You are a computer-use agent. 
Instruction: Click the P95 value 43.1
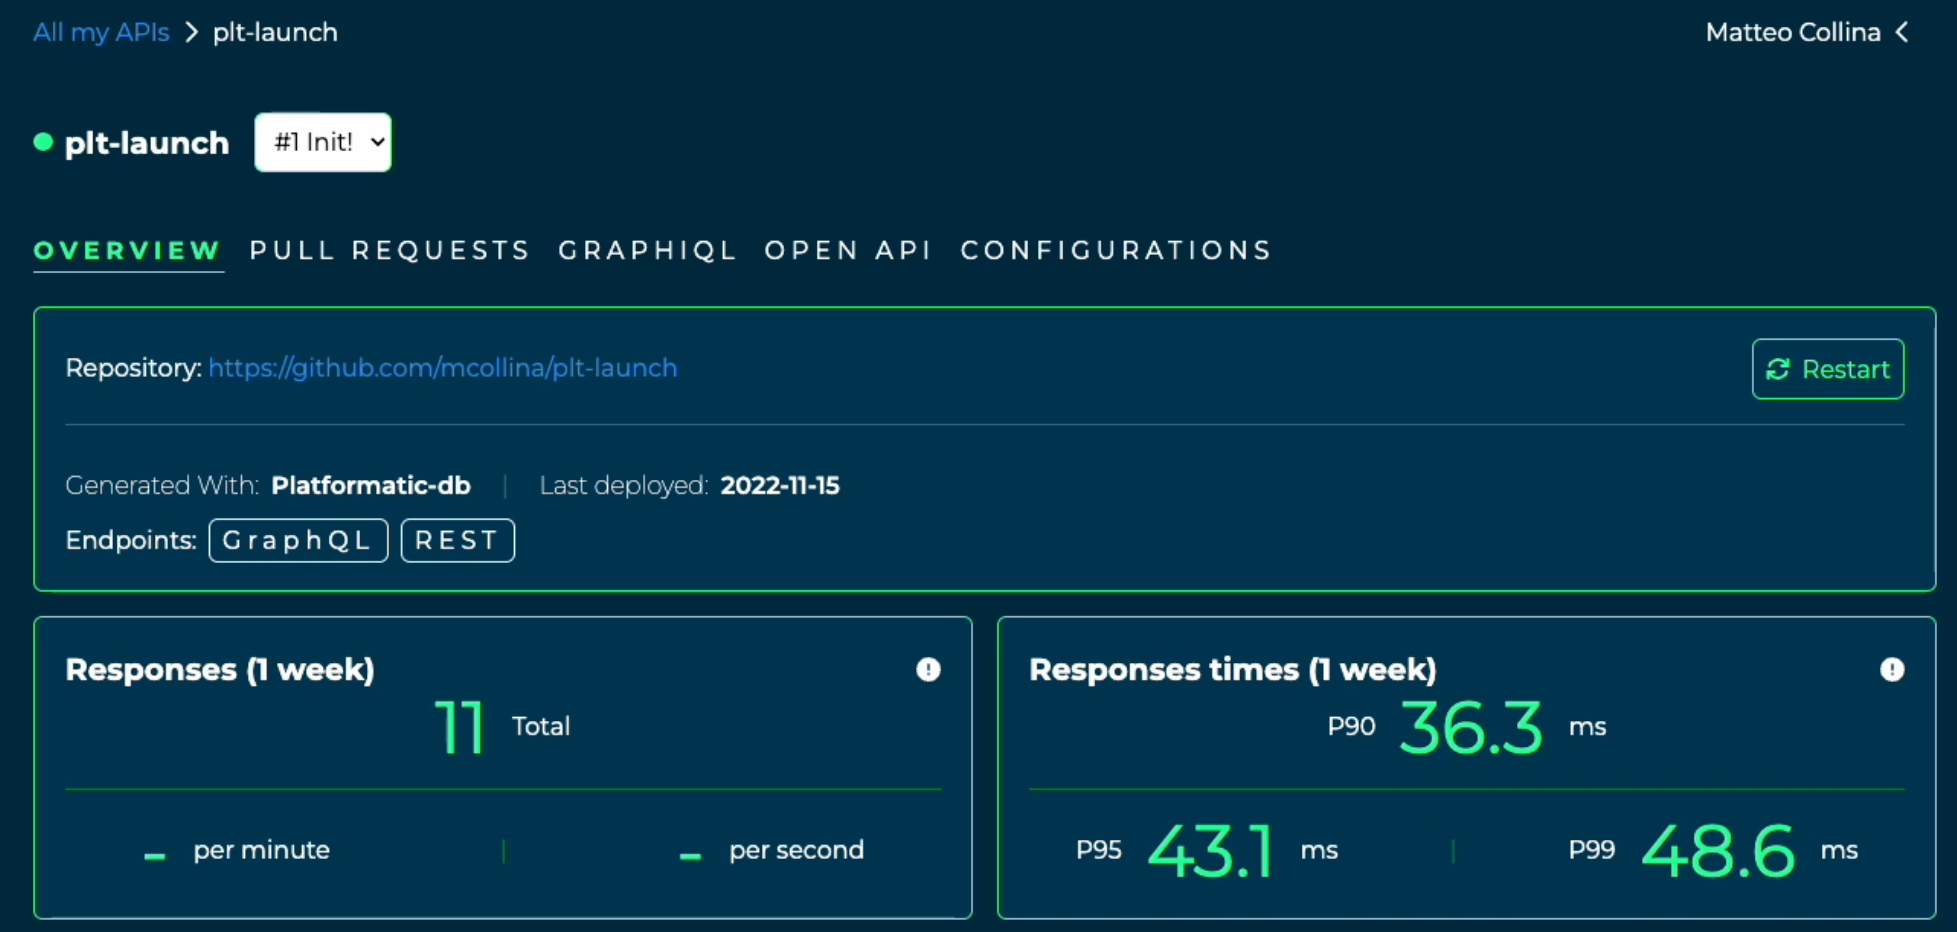tap(1210, 851)
